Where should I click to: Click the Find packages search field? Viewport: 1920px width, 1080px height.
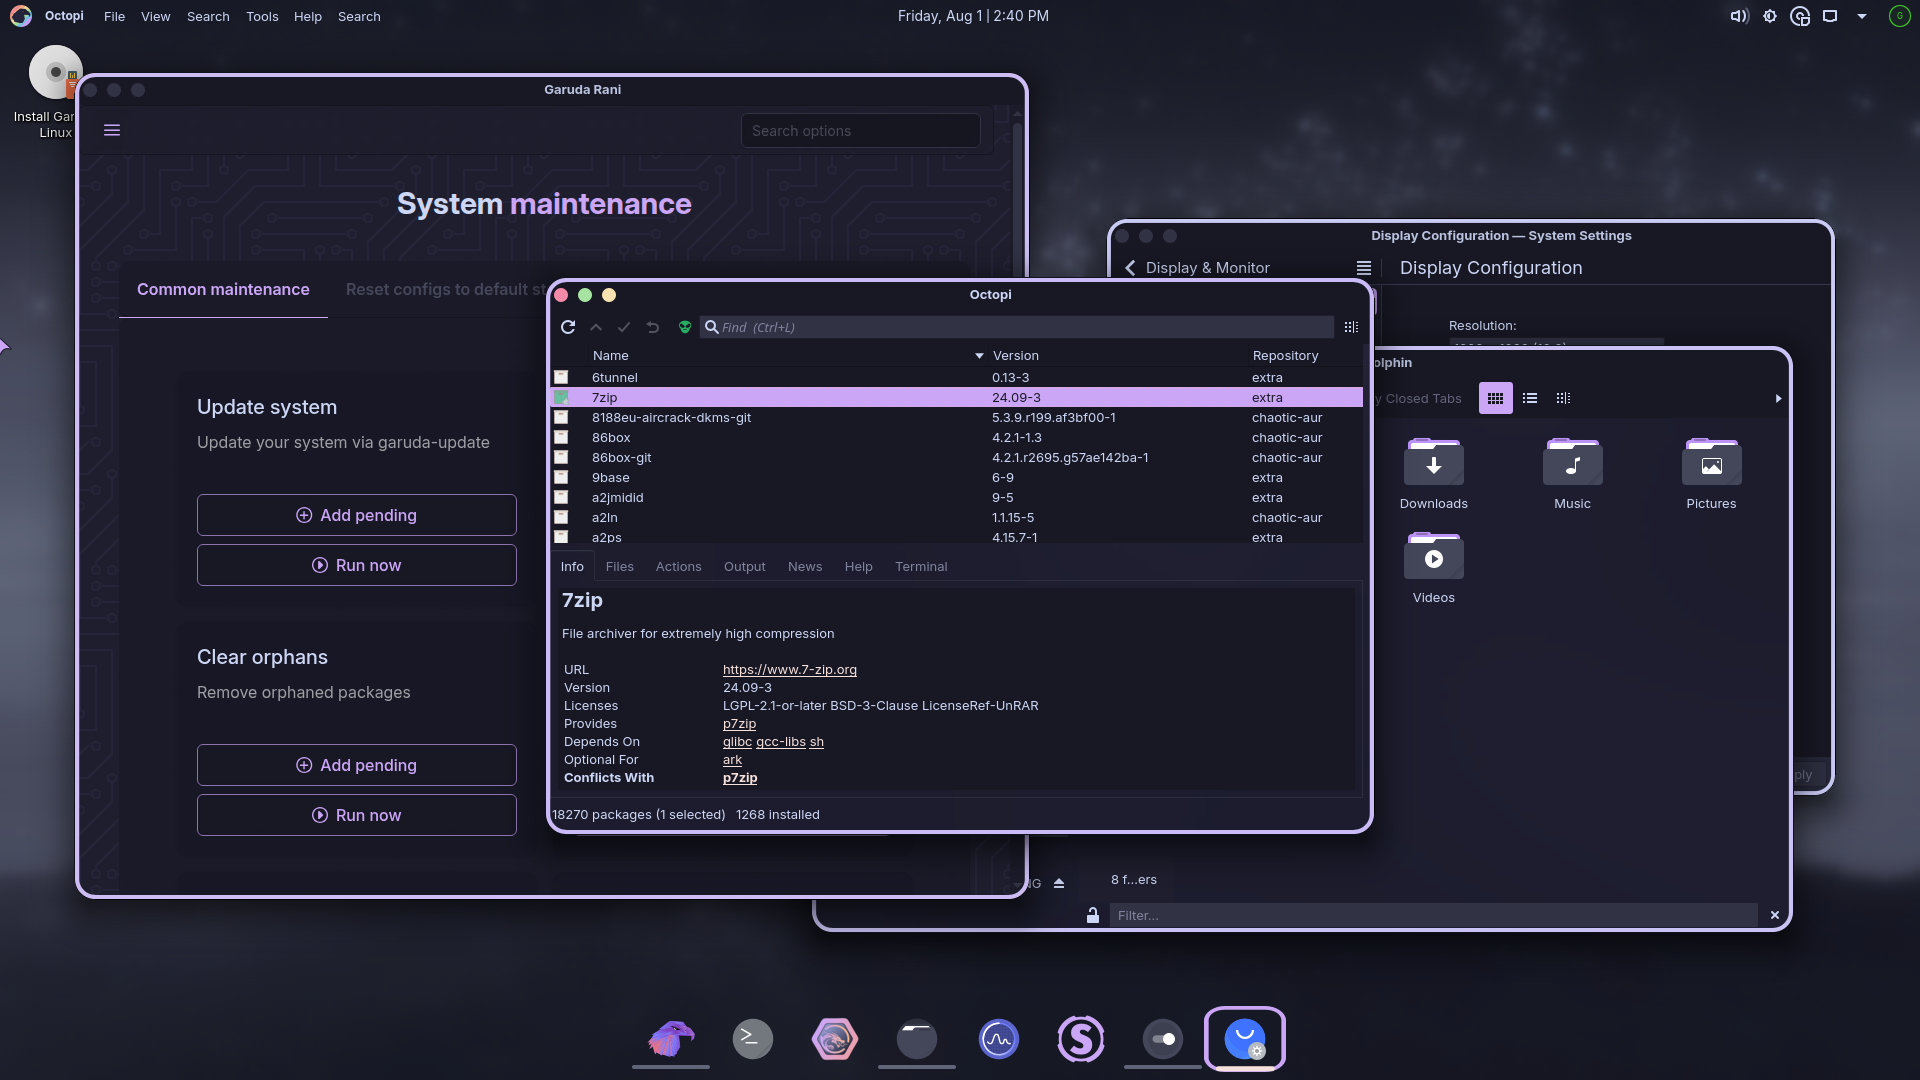[x=1020, y=327]
